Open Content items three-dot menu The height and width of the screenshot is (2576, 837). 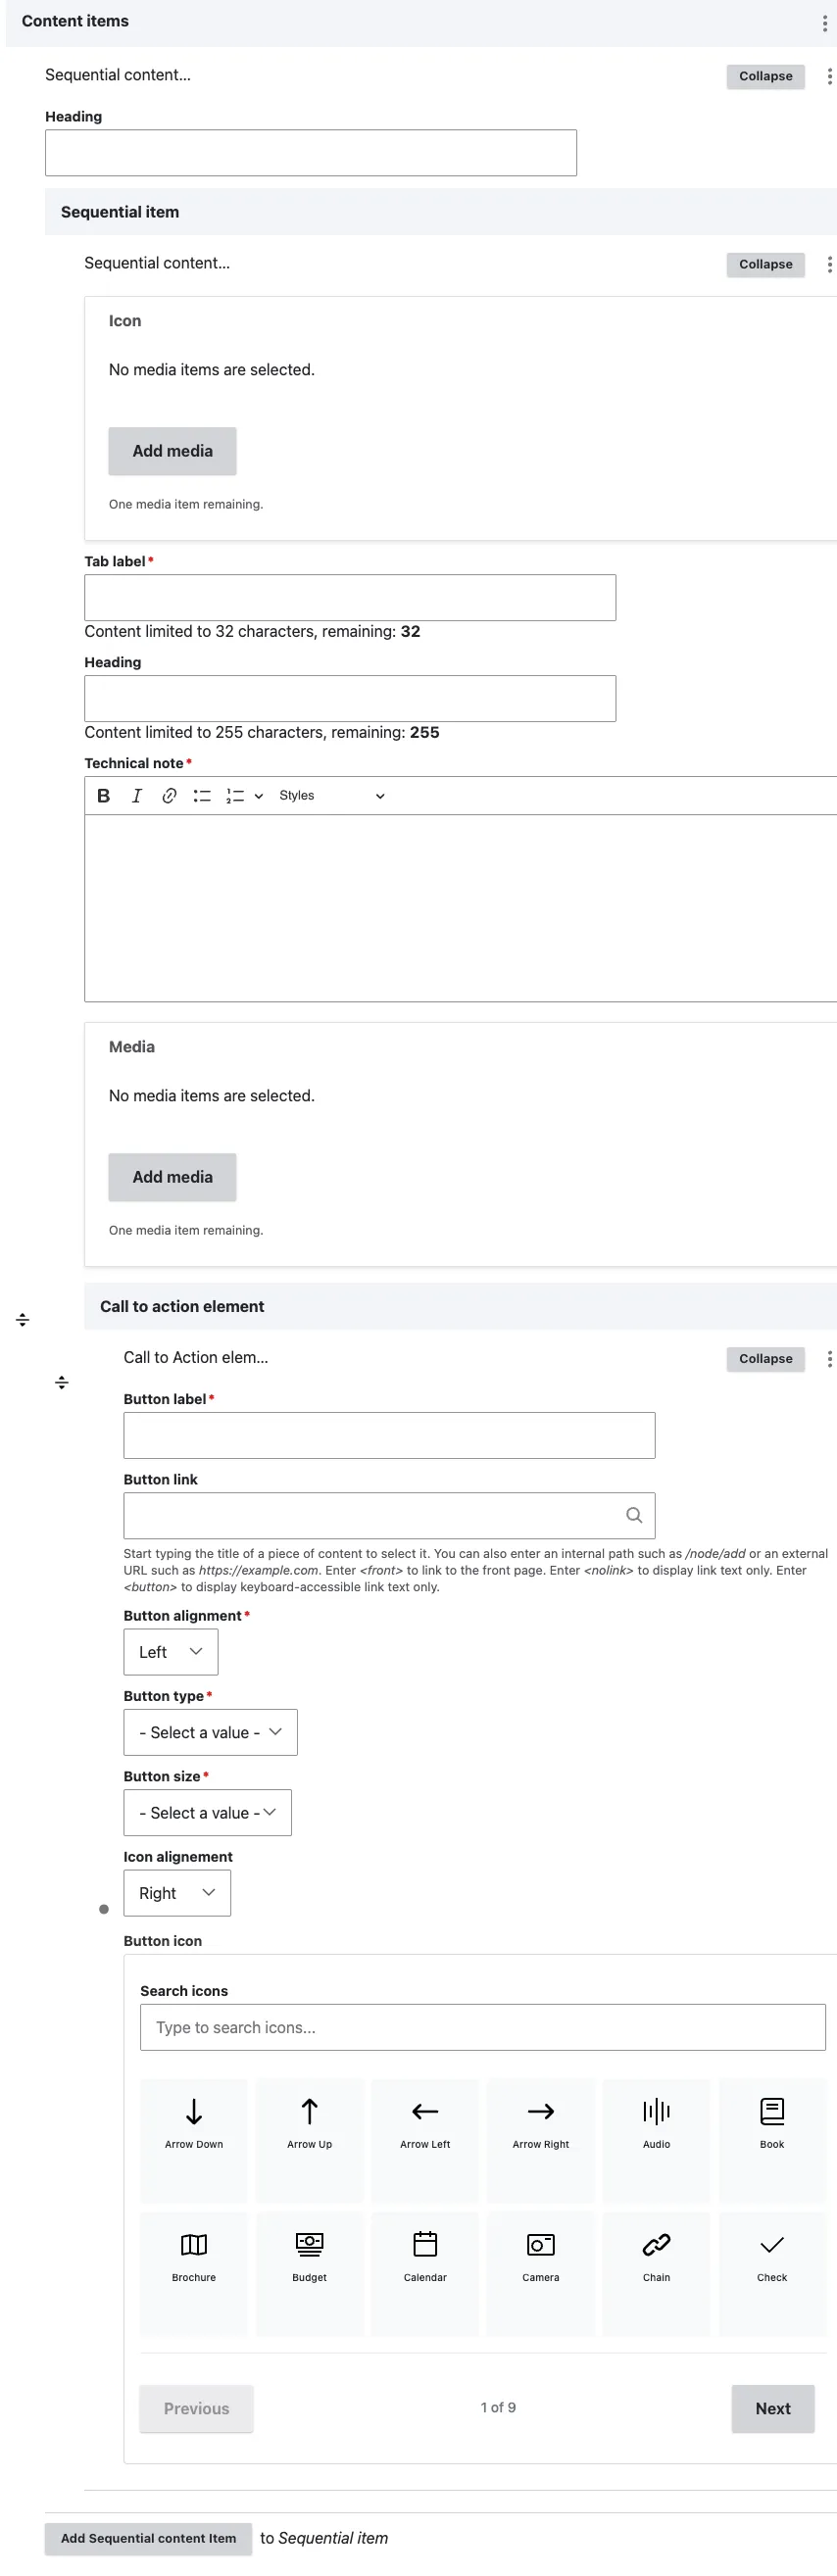click(x=824, y=23)
